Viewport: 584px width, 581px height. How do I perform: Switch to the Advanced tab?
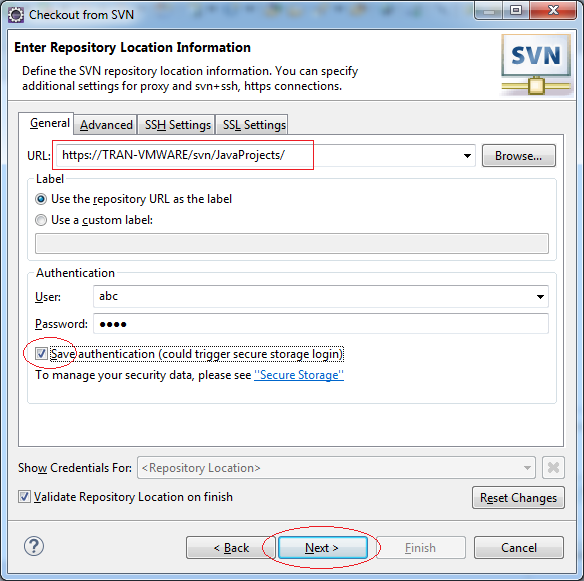pyautogui.click(x=106, y=125)
